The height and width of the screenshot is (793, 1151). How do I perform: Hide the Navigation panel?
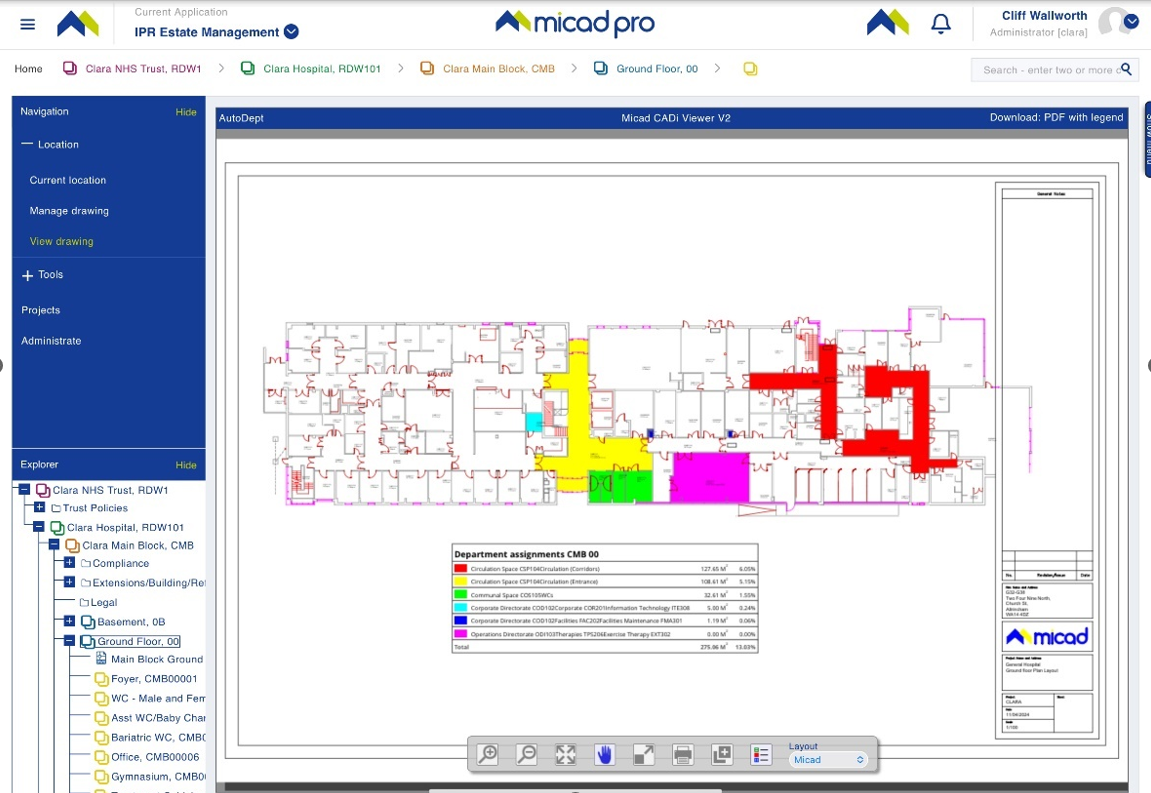pos(186,112)
